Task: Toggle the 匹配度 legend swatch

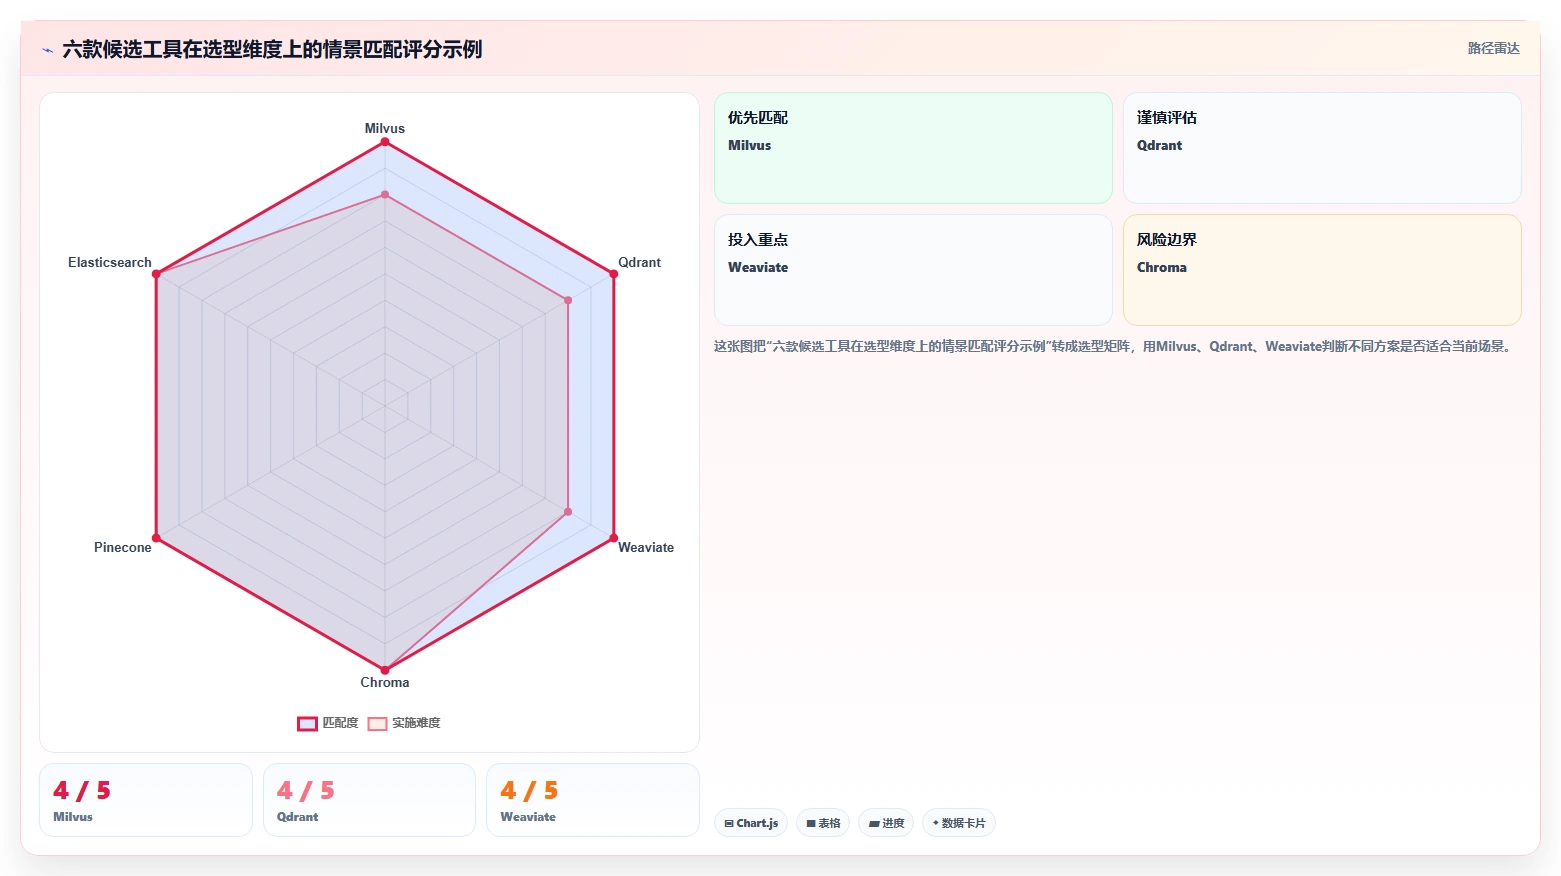Action: tap(307, 723)
